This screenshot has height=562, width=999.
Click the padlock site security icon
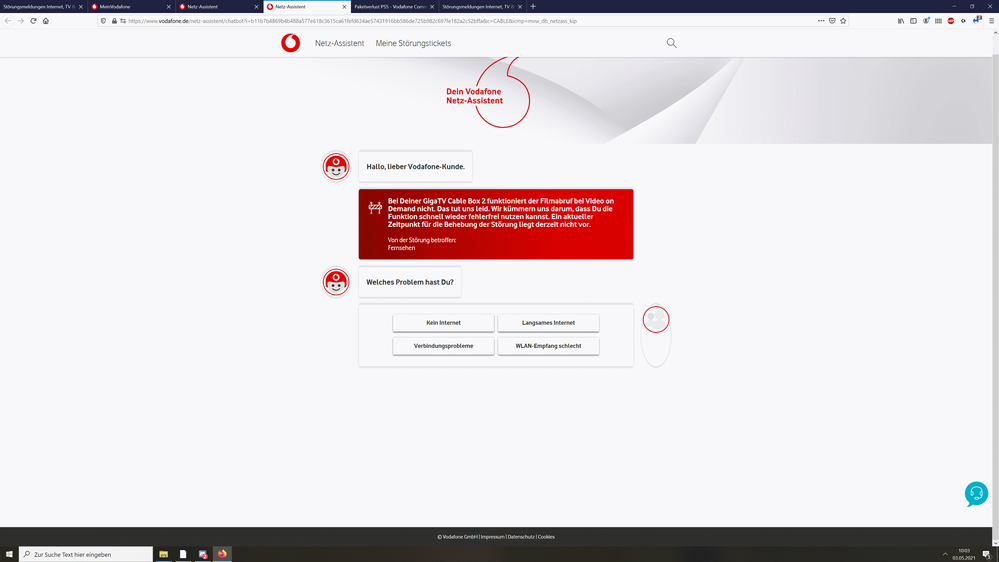click(114, 20)
